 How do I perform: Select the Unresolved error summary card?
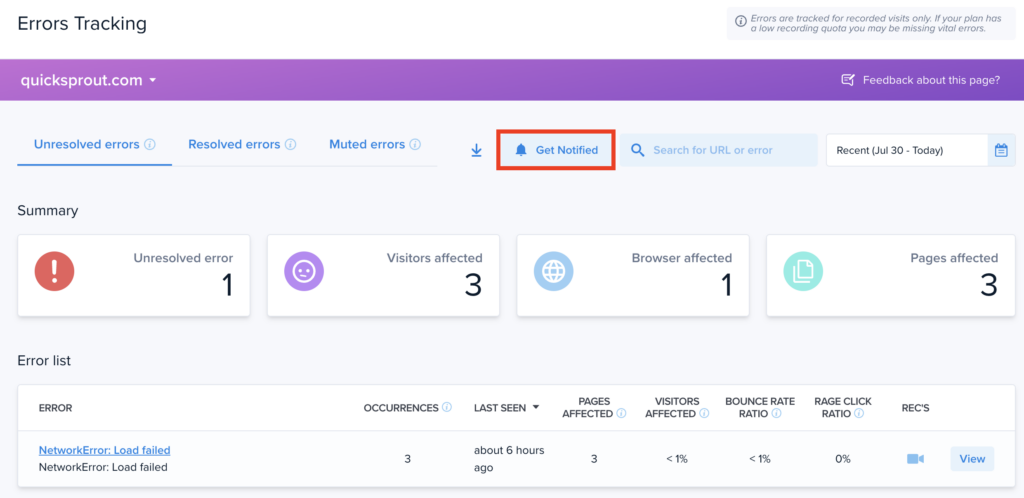tap(134, 276)
